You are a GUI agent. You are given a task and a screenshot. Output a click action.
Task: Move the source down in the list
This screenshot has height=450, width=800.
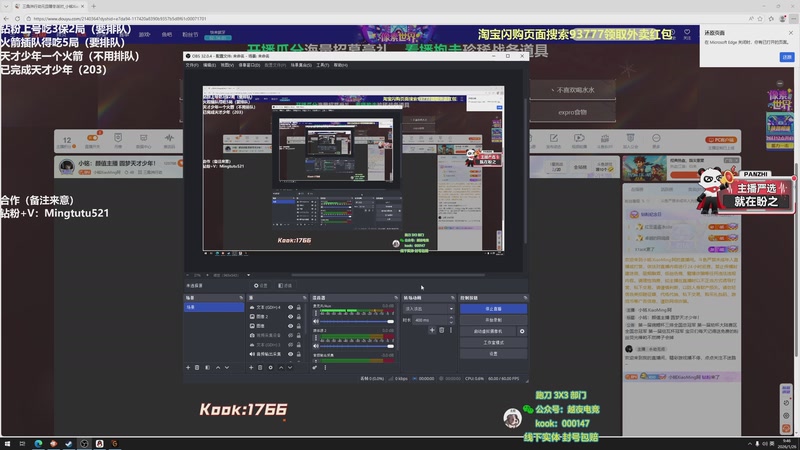[290, 367]
